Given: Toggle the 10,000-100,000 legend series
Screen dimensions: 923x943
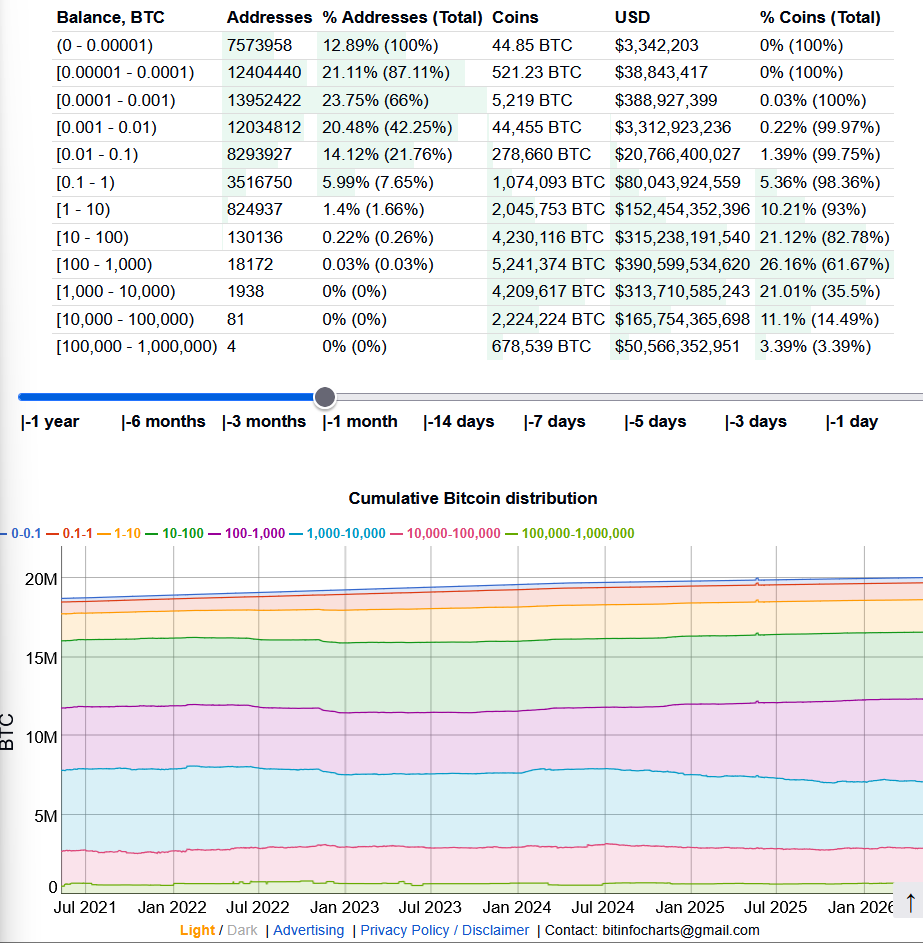Looking at the screenshot, I should [446, 533].
